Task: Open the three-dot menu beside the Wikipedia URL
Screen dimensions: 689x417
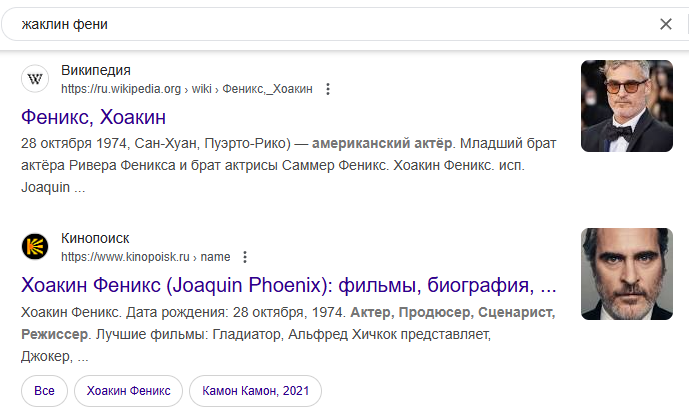Action: (x=328, y=89)
